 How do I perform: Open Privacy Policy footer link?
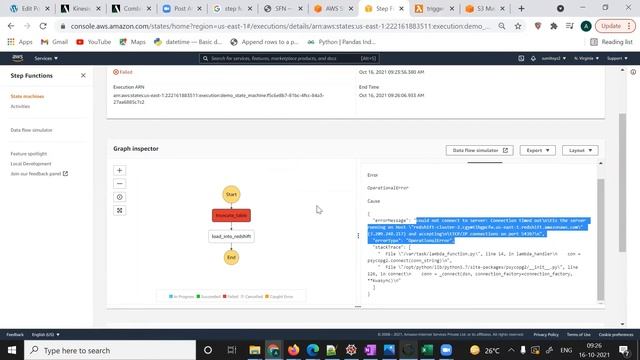546,334
